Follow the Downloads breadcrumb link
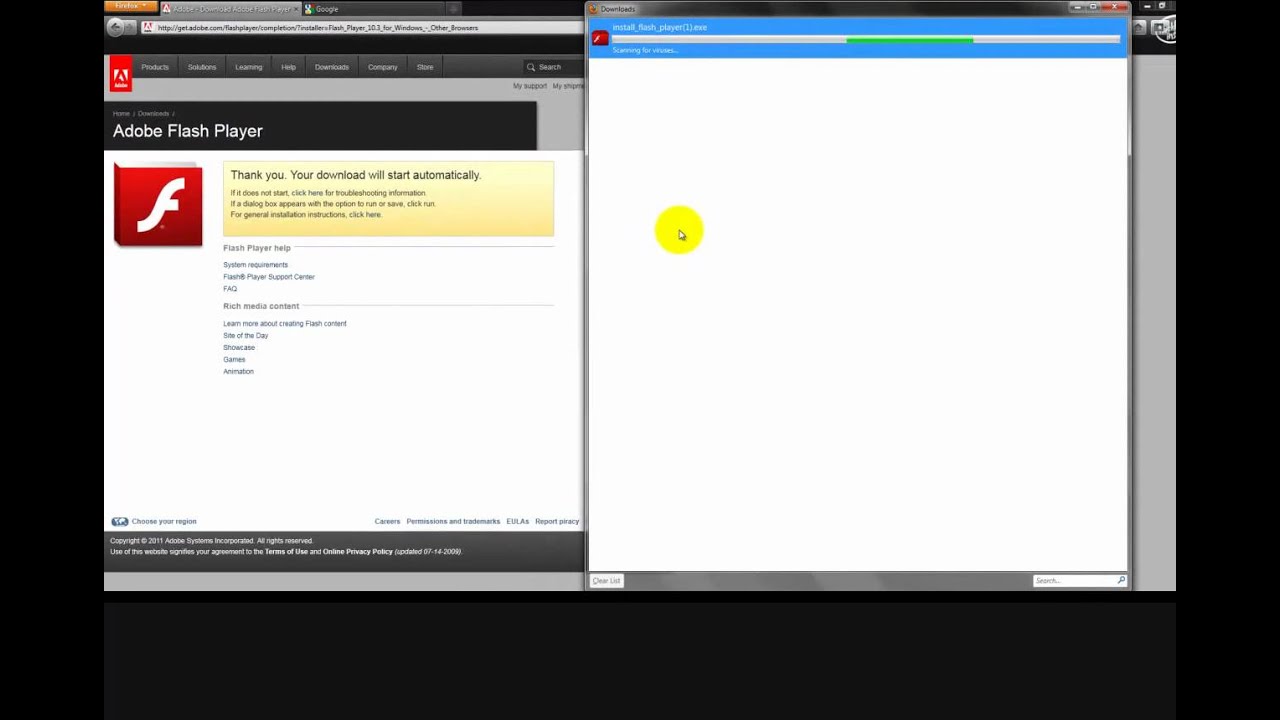This screenshot has height=720, width=1280. (153, 114)
